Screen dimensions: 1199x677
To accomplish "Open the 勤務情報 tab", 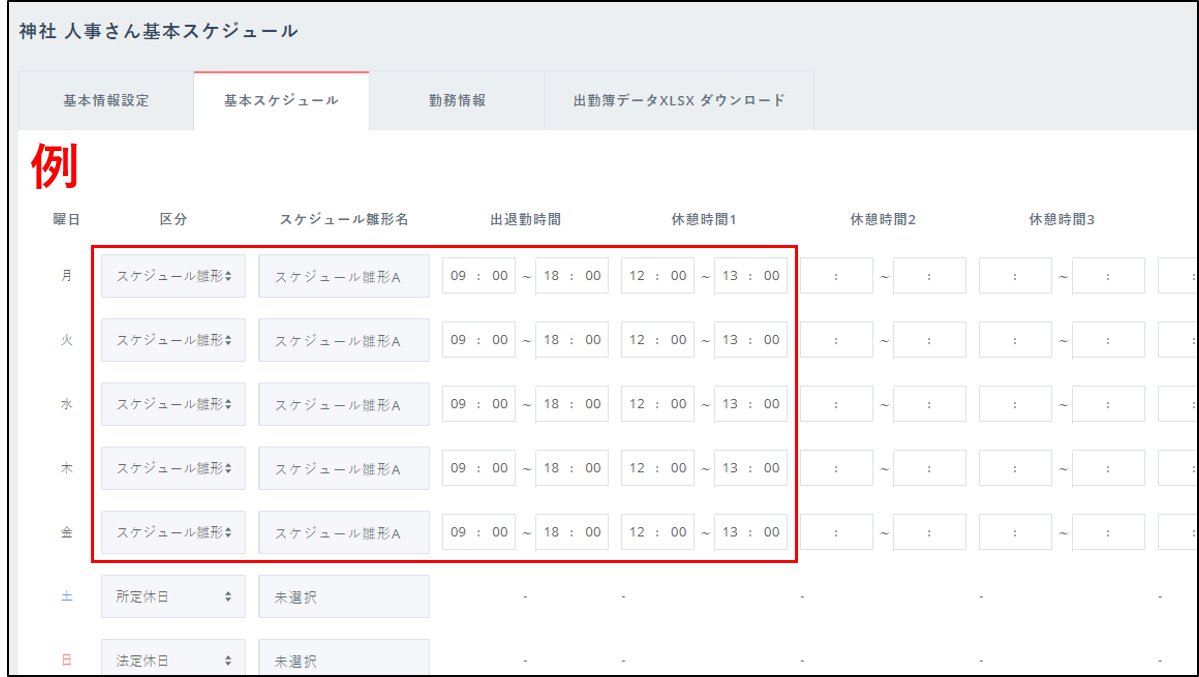I will point(457,101).
